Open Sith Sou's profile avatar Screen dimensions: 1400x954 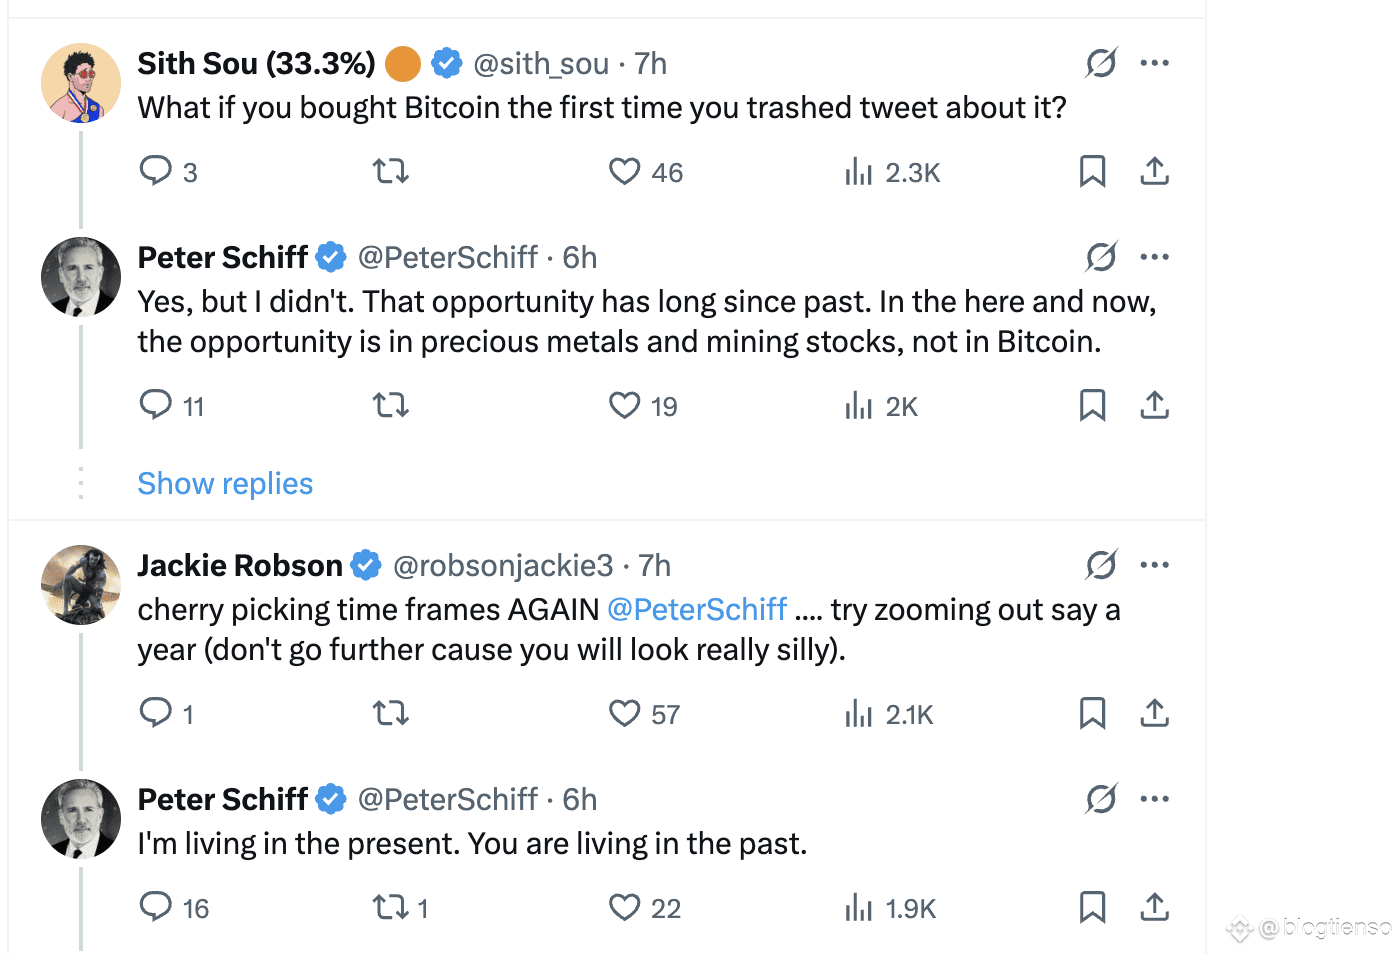coord(81,83)
